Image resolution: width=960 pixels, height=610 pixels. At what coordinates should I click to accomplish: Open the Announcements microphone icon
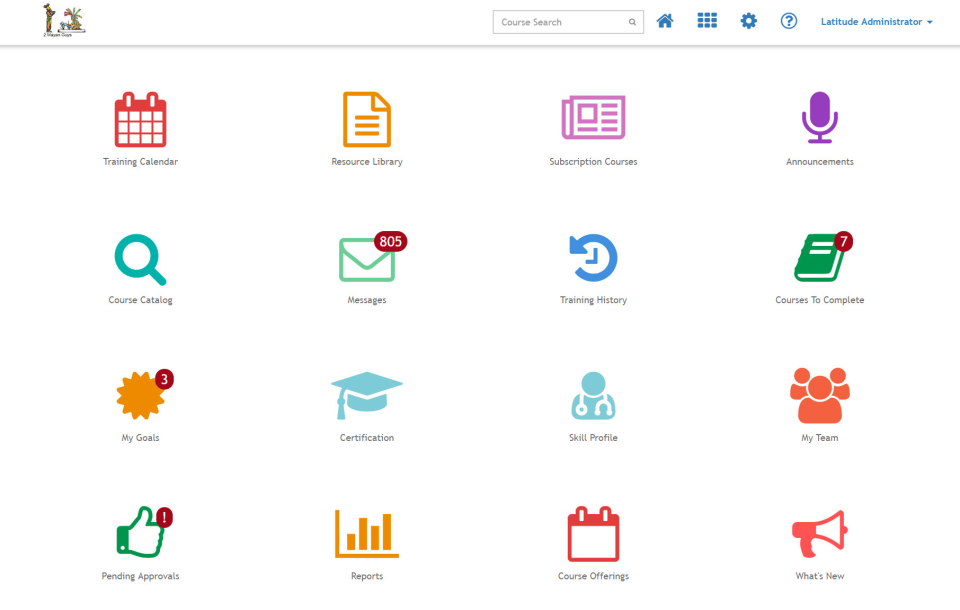tap(819, 118)
